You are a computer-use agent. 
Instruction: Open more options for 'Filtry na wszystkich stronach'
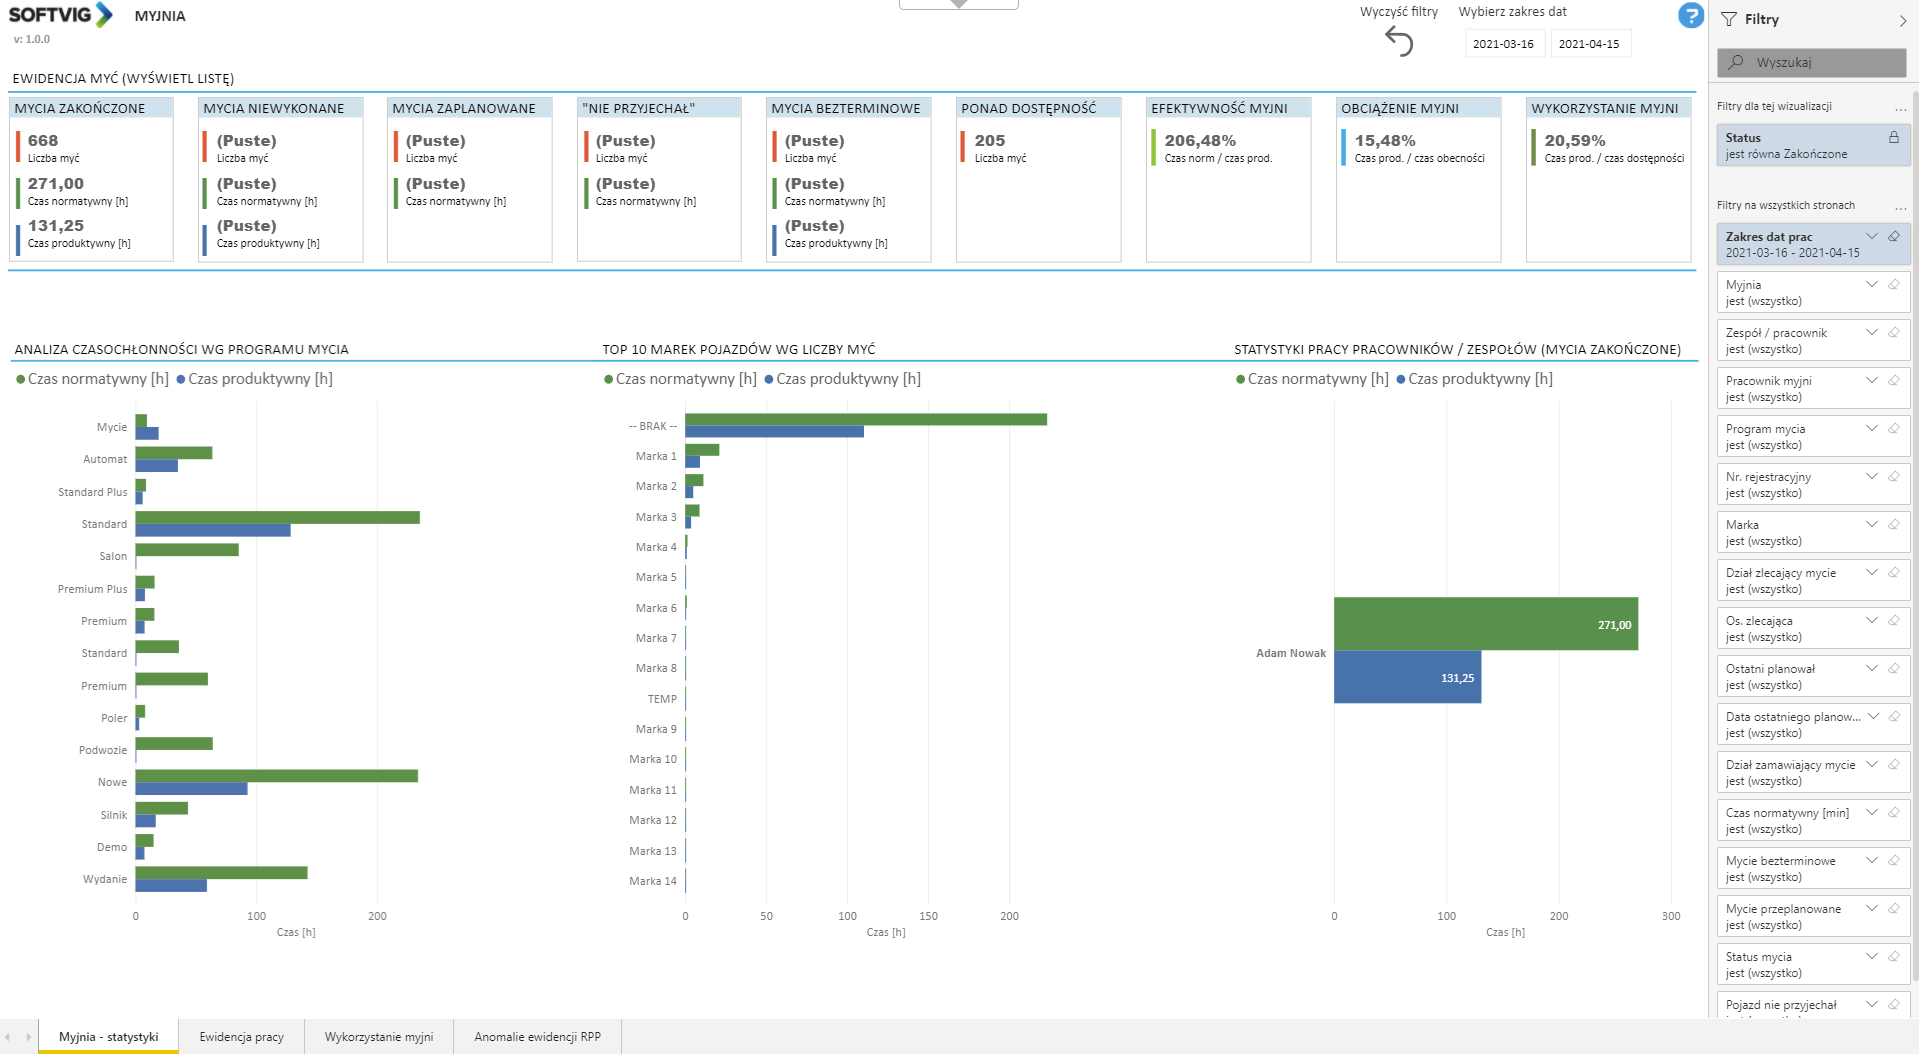[x=1900, y=207]
